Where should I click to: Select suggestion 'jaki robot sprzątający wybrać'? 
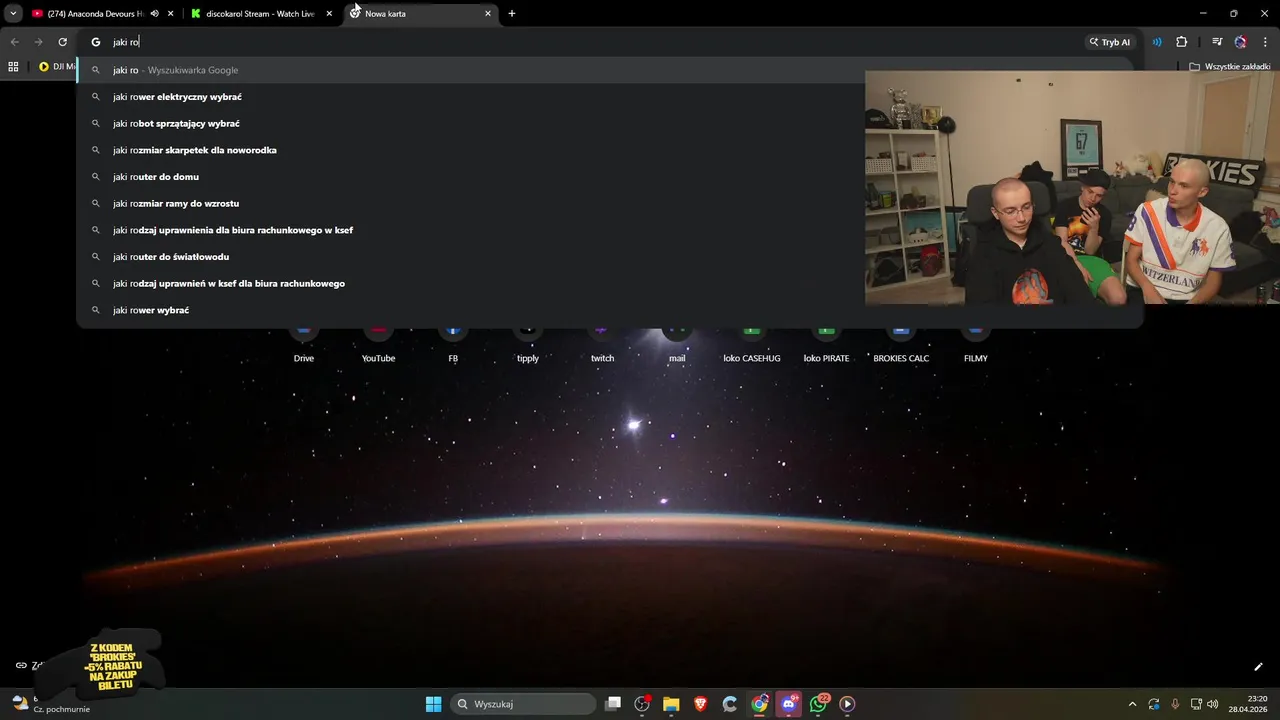(471, 123)
